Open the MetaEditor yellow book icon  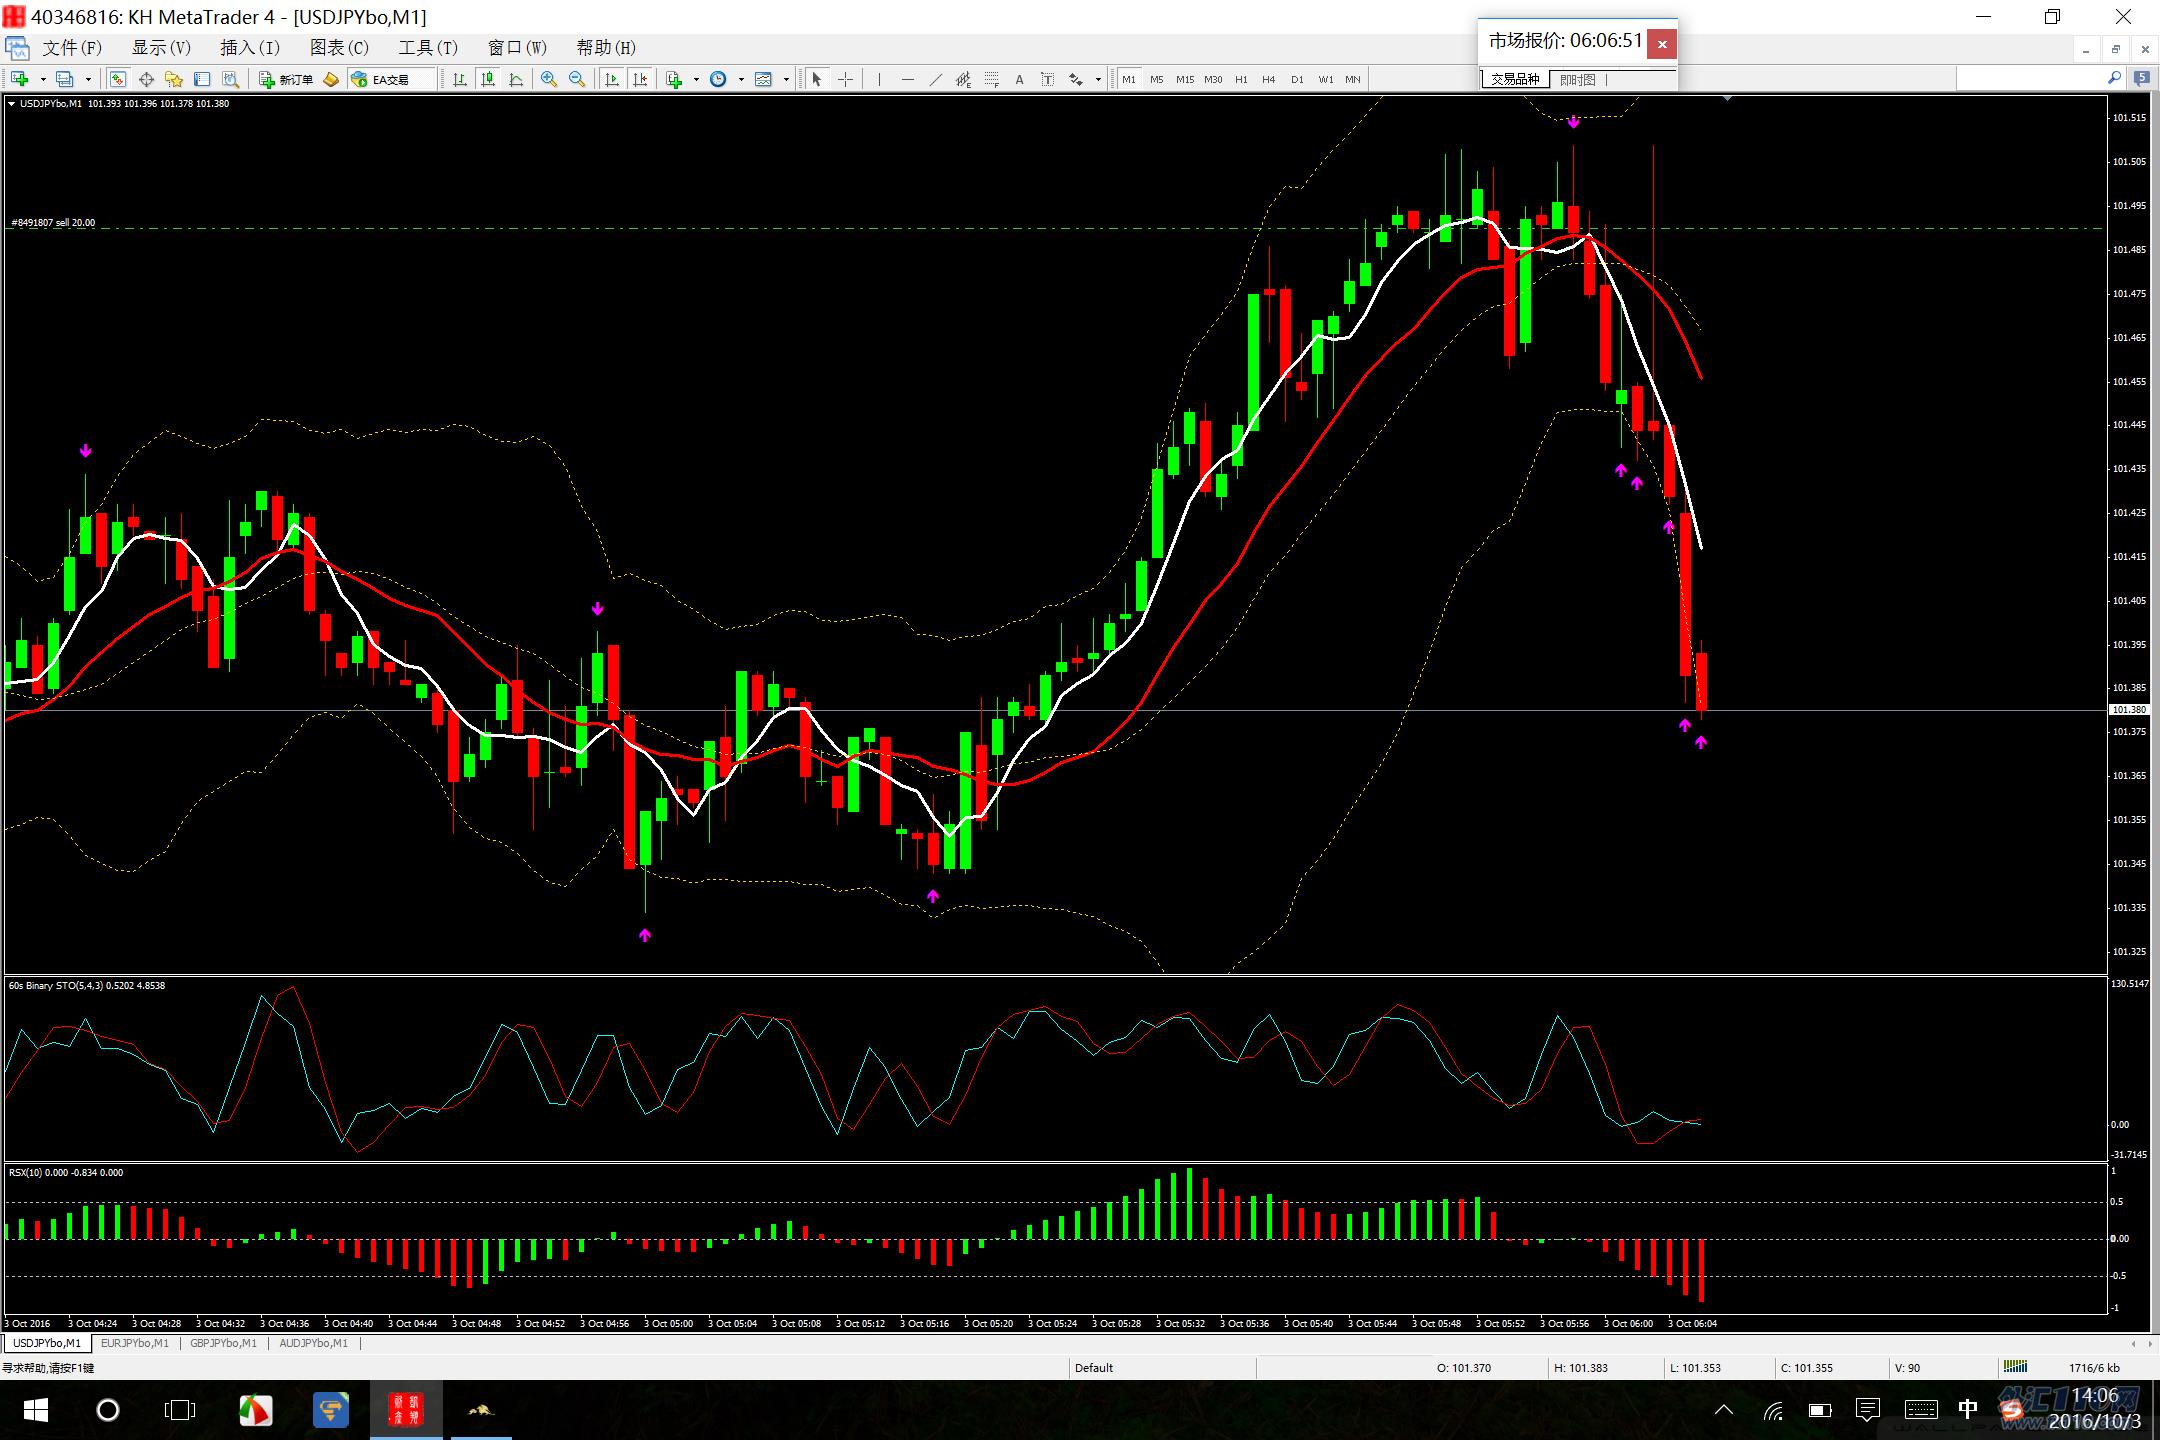(331, 79)
